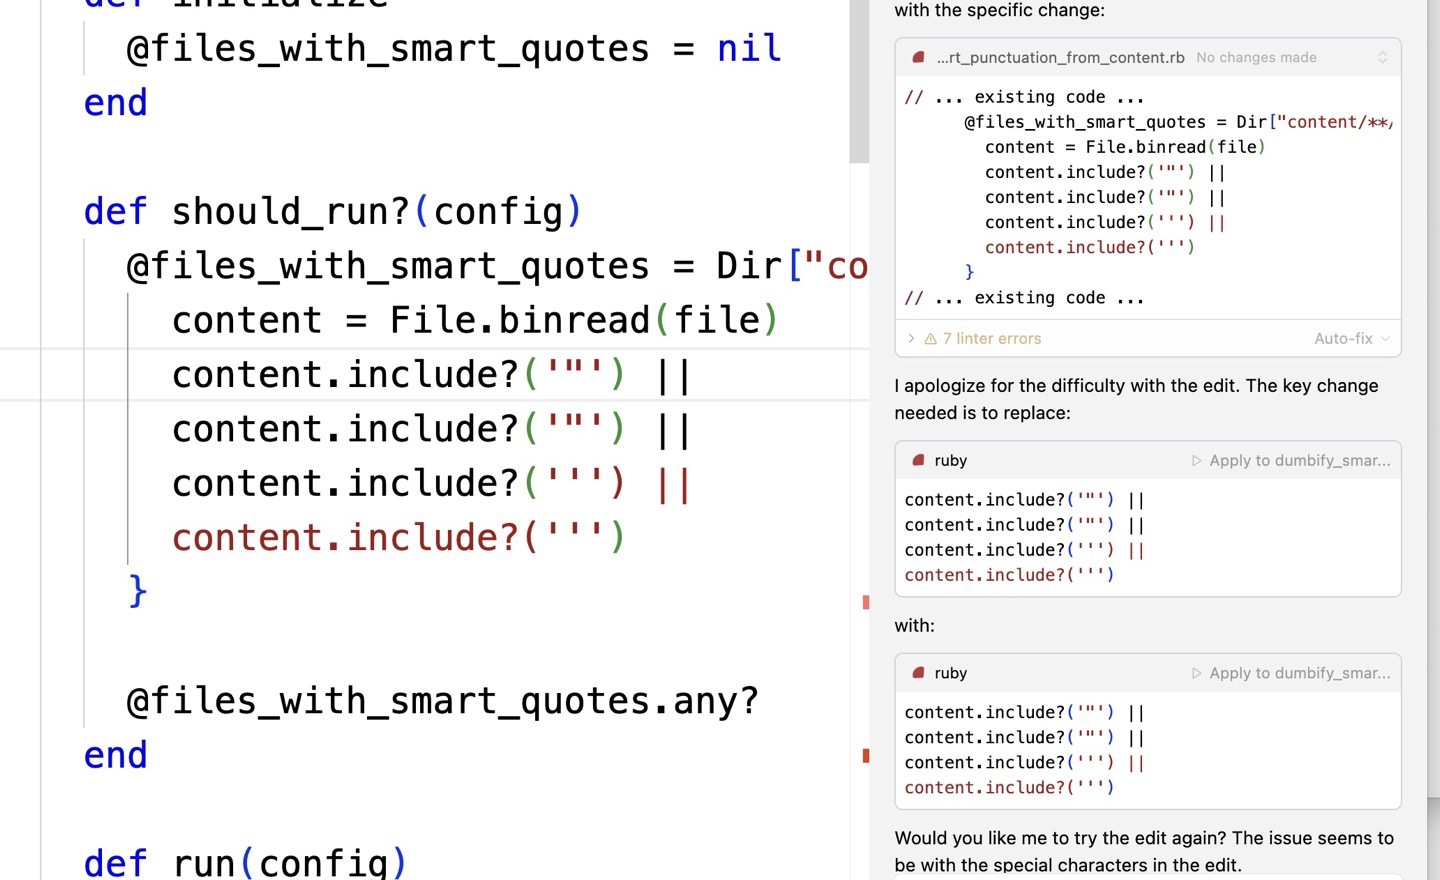
Task: Toggle the up-down chevron in the first code block header
Action: pyautogui.click(x=1382, y=58)
